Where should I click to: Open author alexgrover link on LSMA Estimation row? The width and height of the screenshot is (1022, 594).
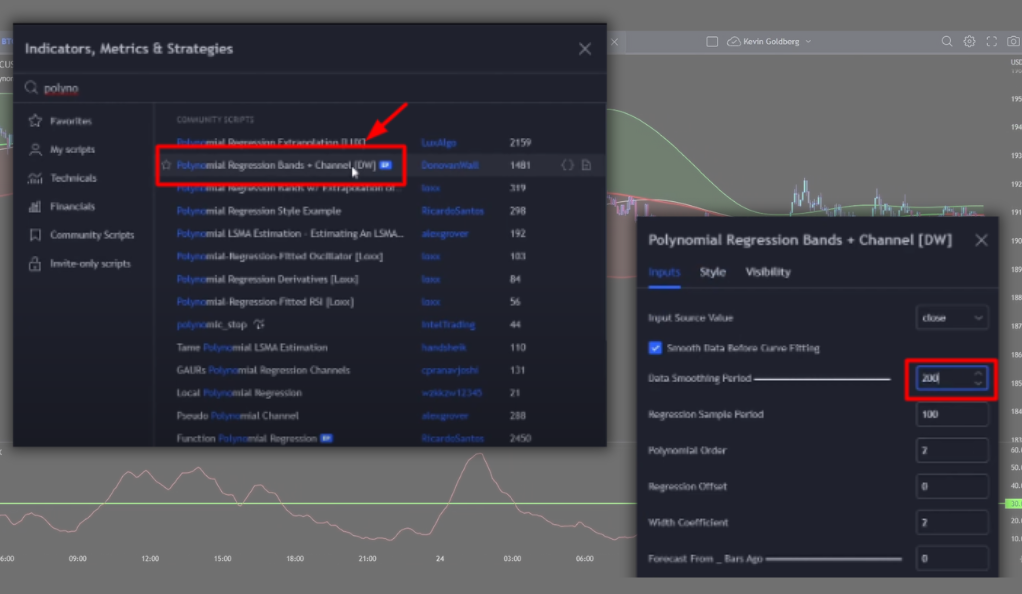[445, 233]
